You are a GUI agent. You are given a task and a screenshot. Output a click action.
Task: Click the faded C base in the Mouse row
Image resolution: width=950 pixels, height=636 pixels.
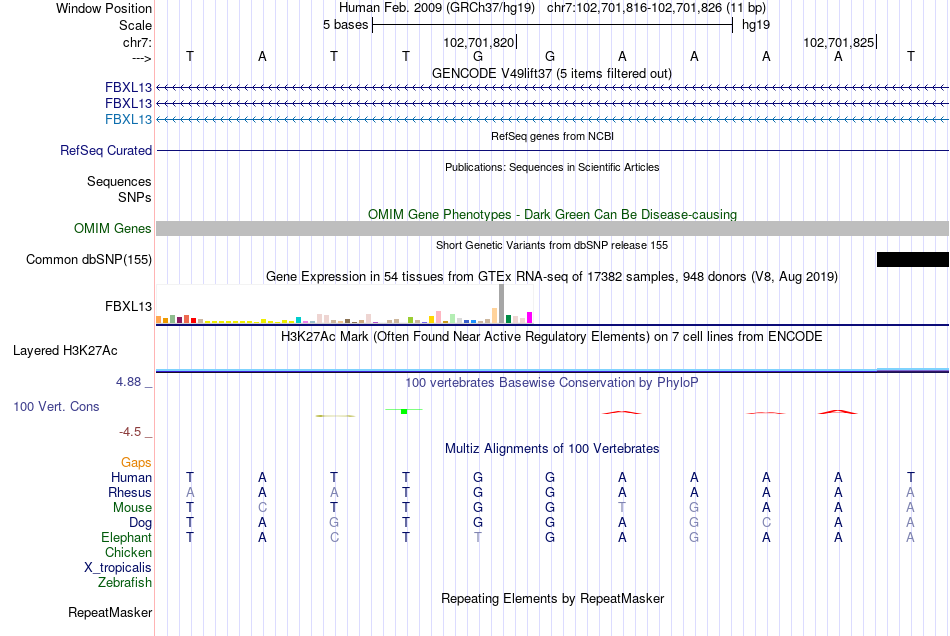pyautogui.click(x=262, y=508)
